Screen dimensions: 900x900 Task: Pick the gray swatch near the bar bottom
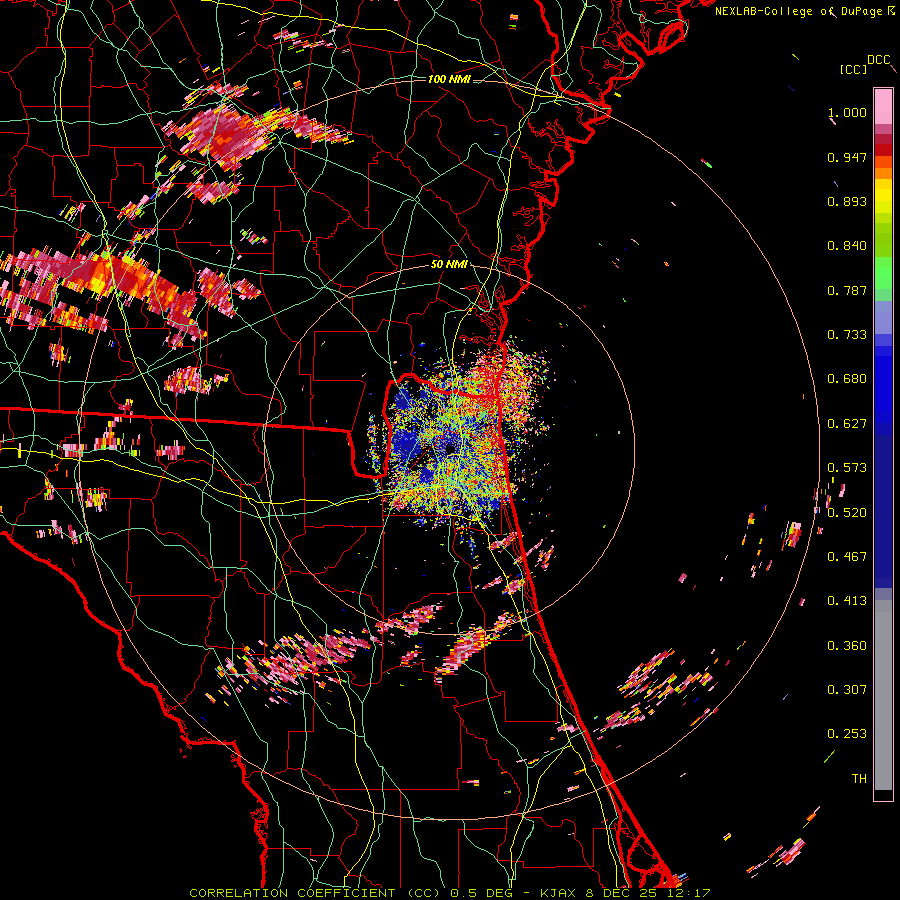pos(883,695)
